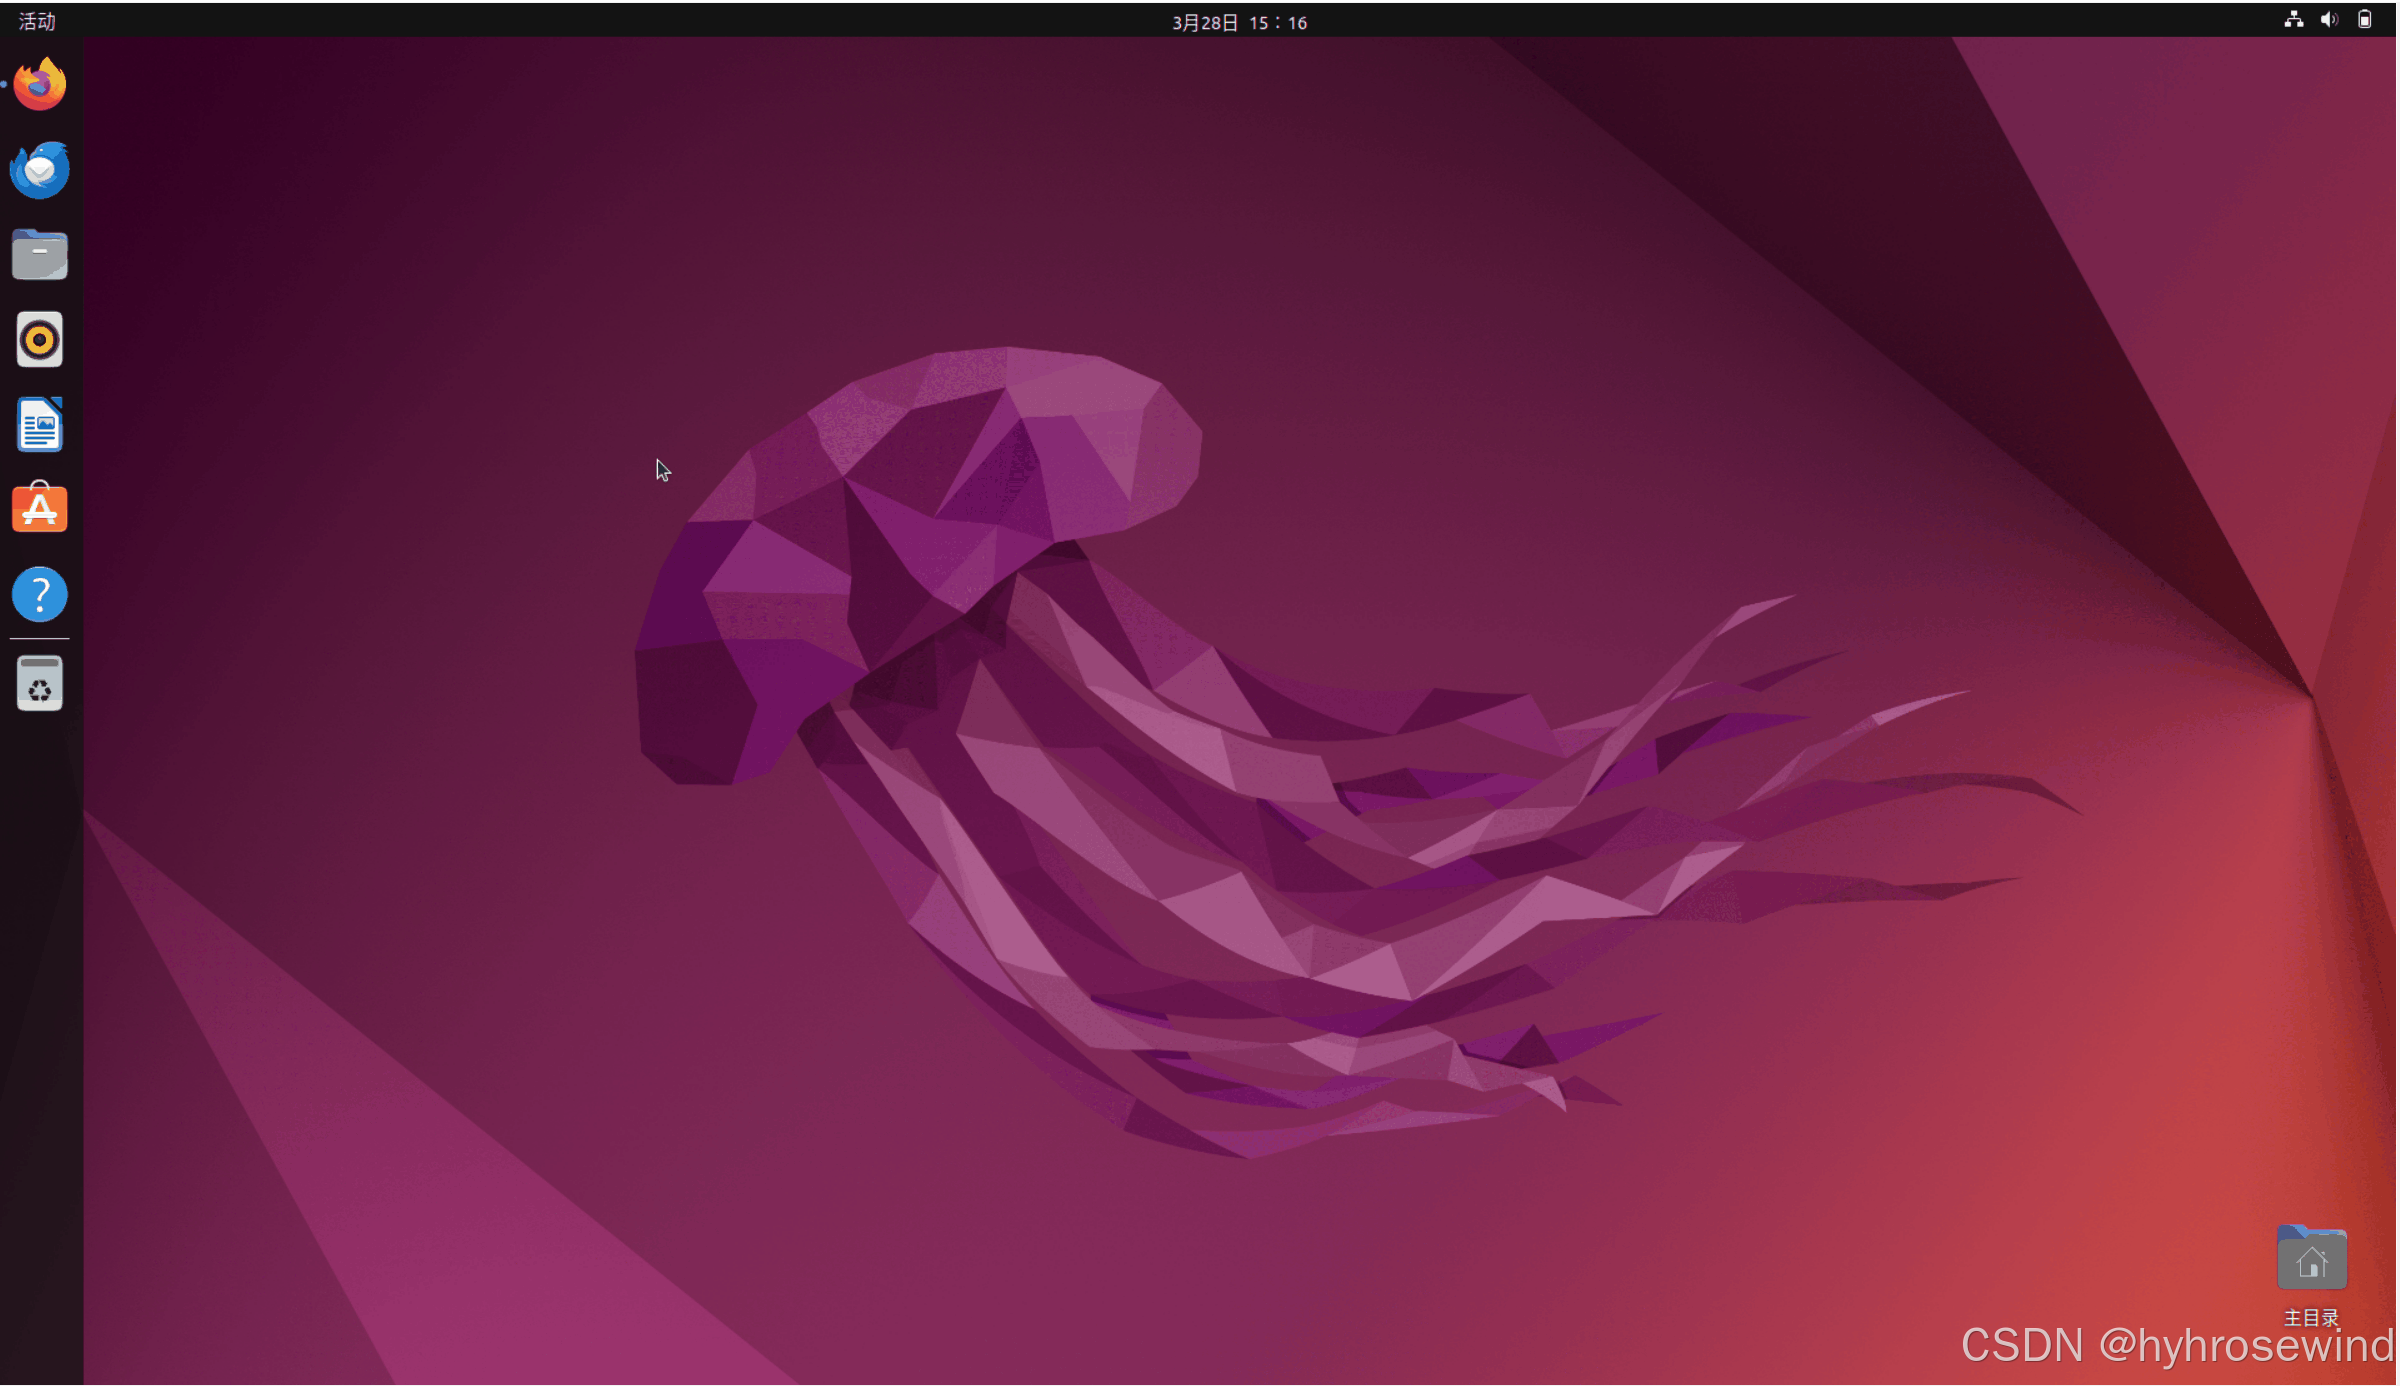Click the dock separator line above Trash
This screenshot has width=2400, height=1386.
pyautogui.click(x=40, y=638)
